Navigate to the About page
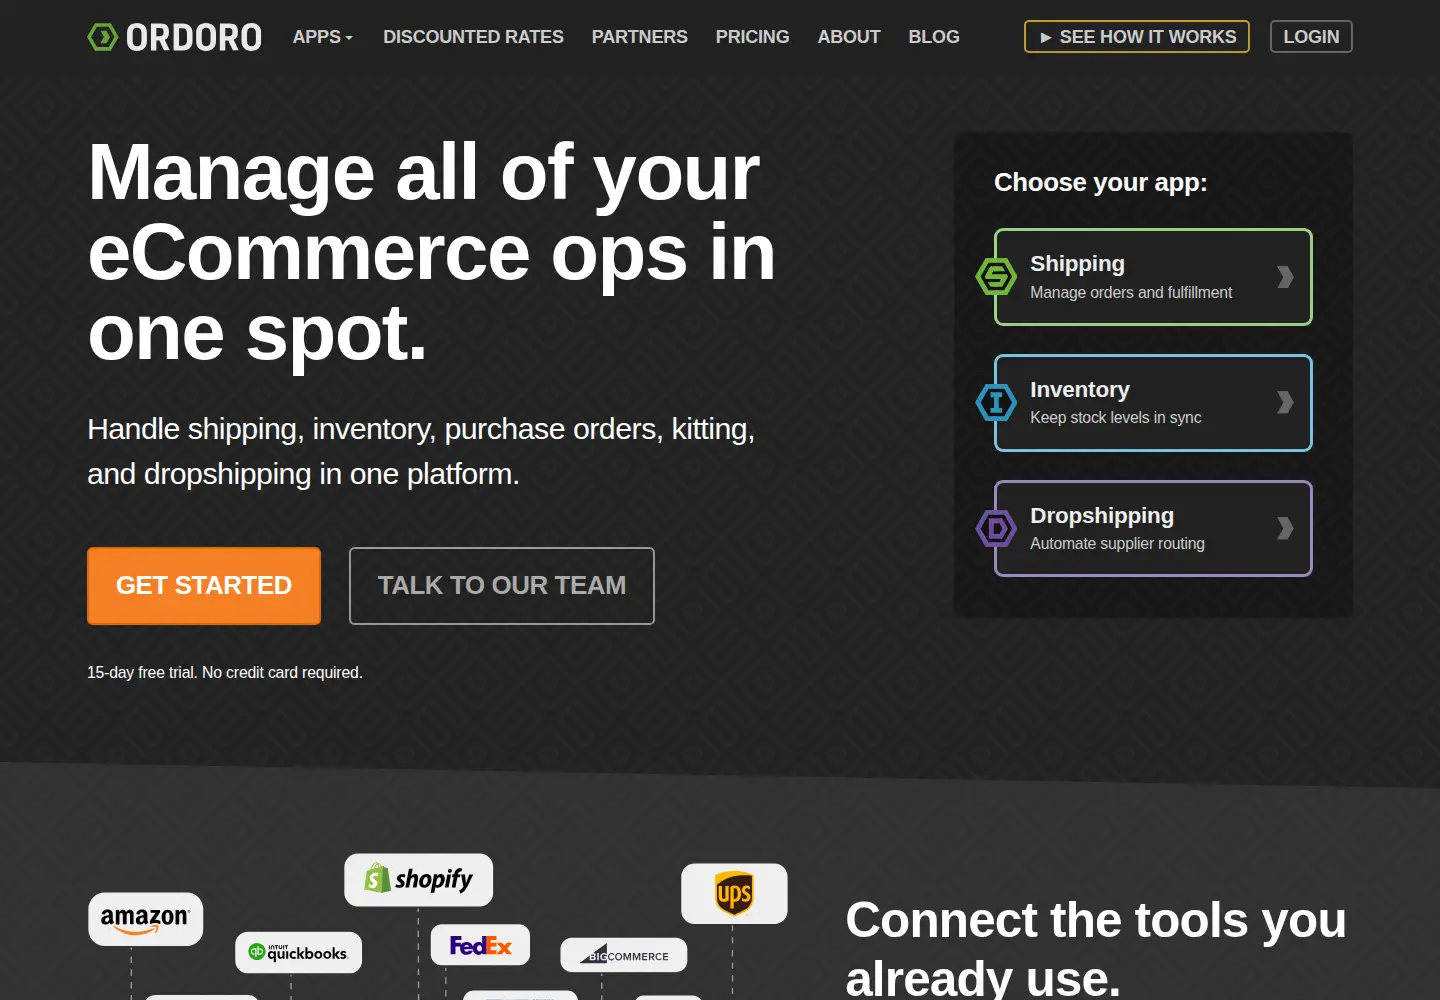This screenshot has width=1440, height=1000. (x=849, y=37)
